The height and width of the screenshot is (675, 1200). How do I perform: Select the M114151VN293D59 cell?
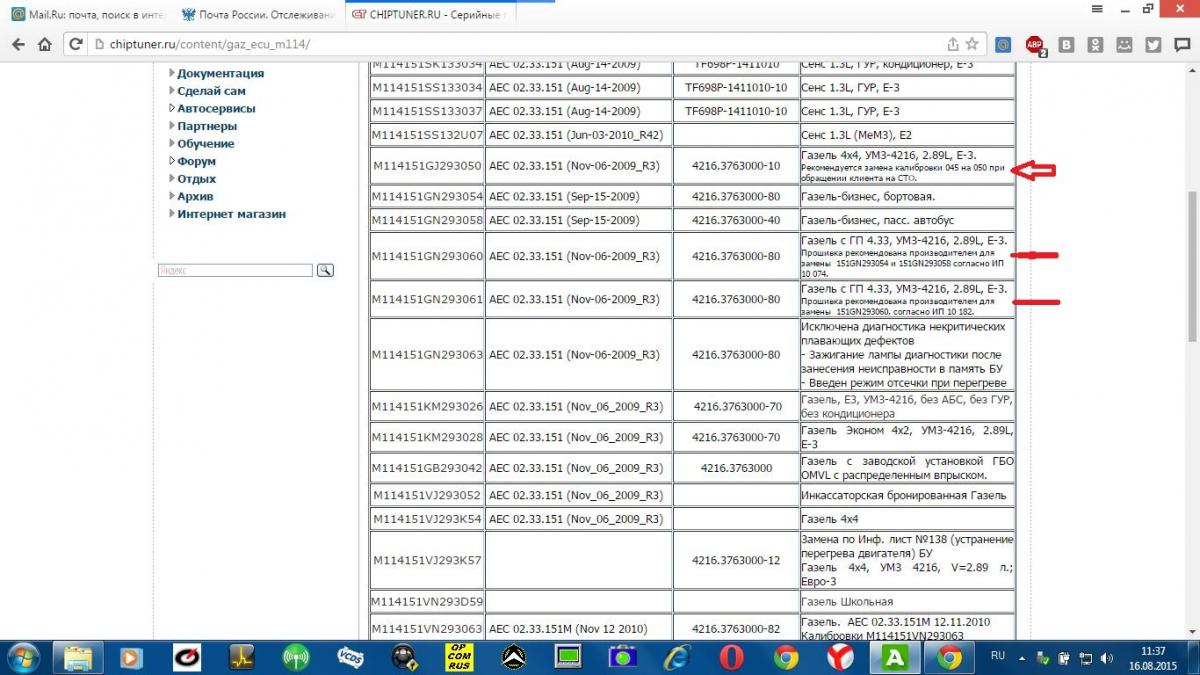[427, 602]
